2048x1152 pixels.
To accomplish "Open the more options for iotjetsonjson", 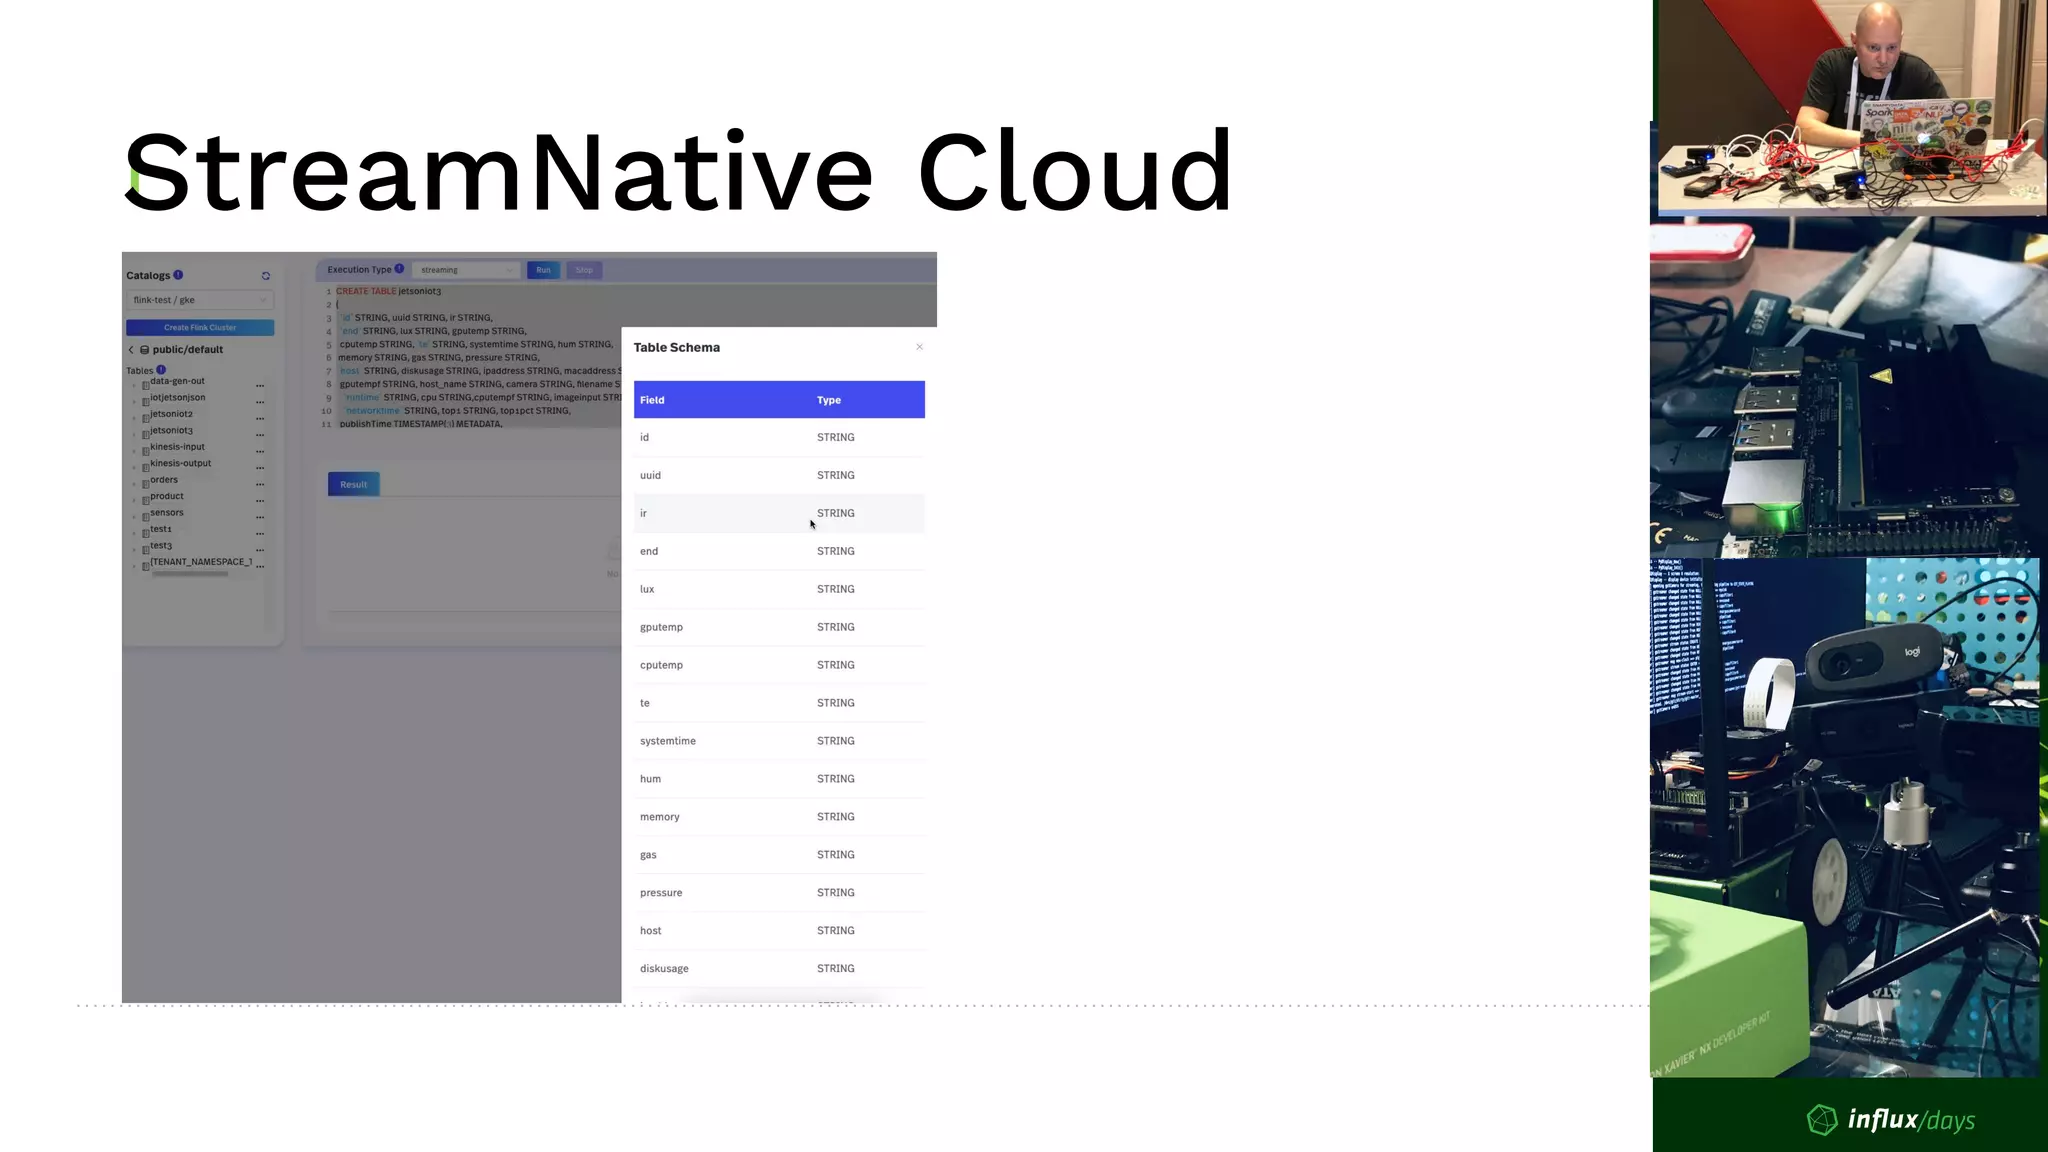I will point(260,402).
